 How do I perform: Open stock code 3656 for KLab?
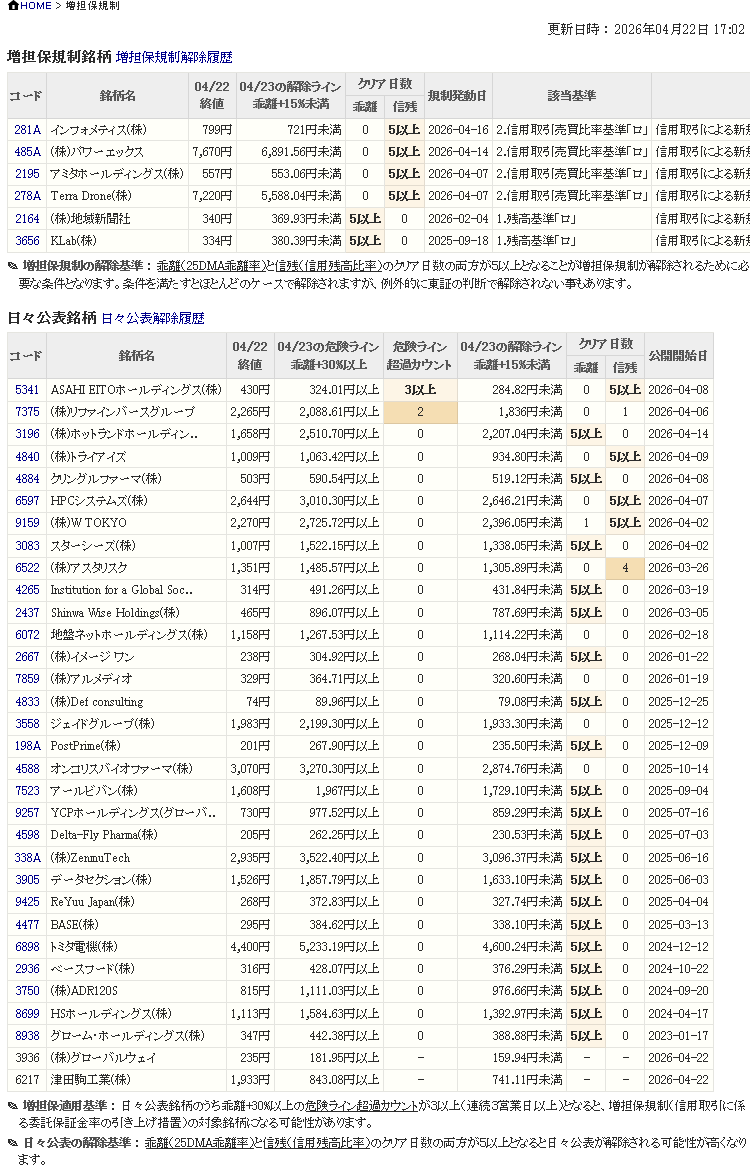pyautogui.click(x=27, y=241)
